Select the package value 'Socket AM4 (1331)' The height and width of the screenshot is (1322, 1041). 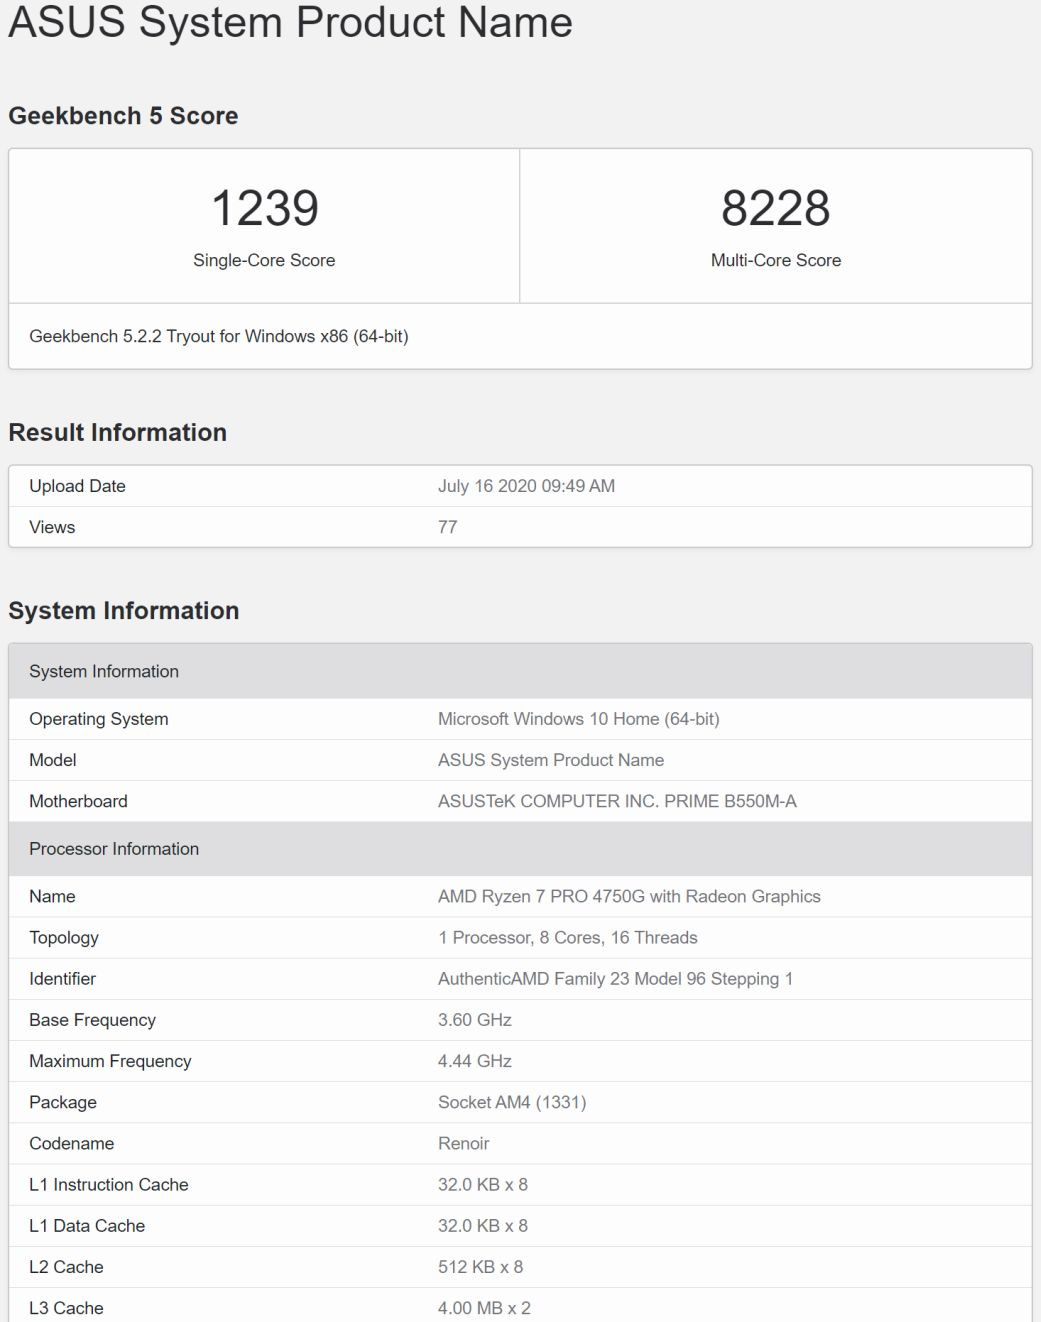click(x=512, y=1102)
